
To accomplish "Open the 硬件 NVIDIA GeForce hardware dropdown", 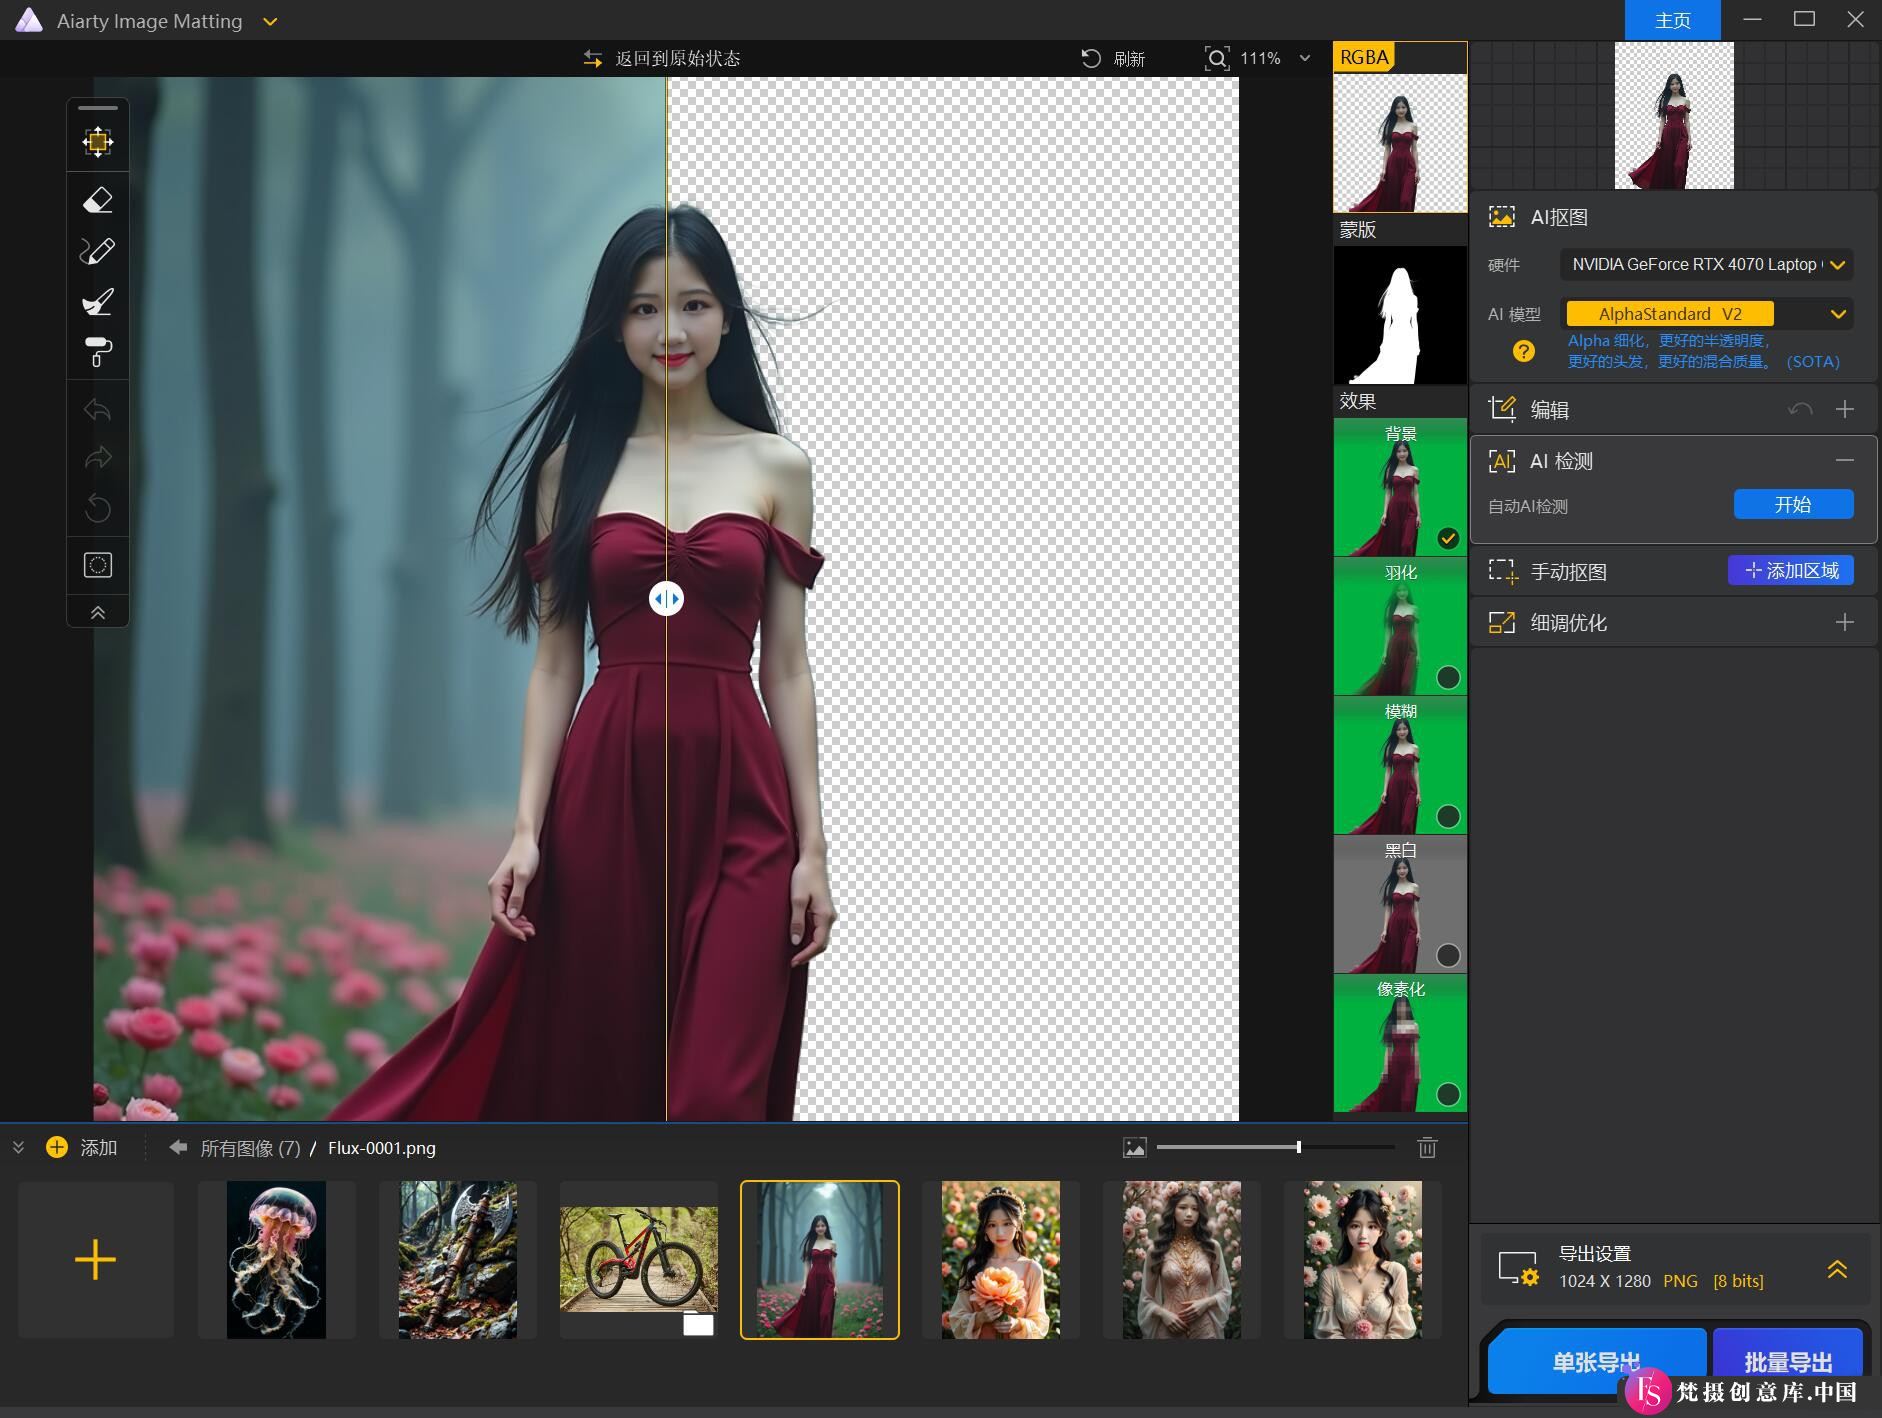I will tap(1706, 265).
